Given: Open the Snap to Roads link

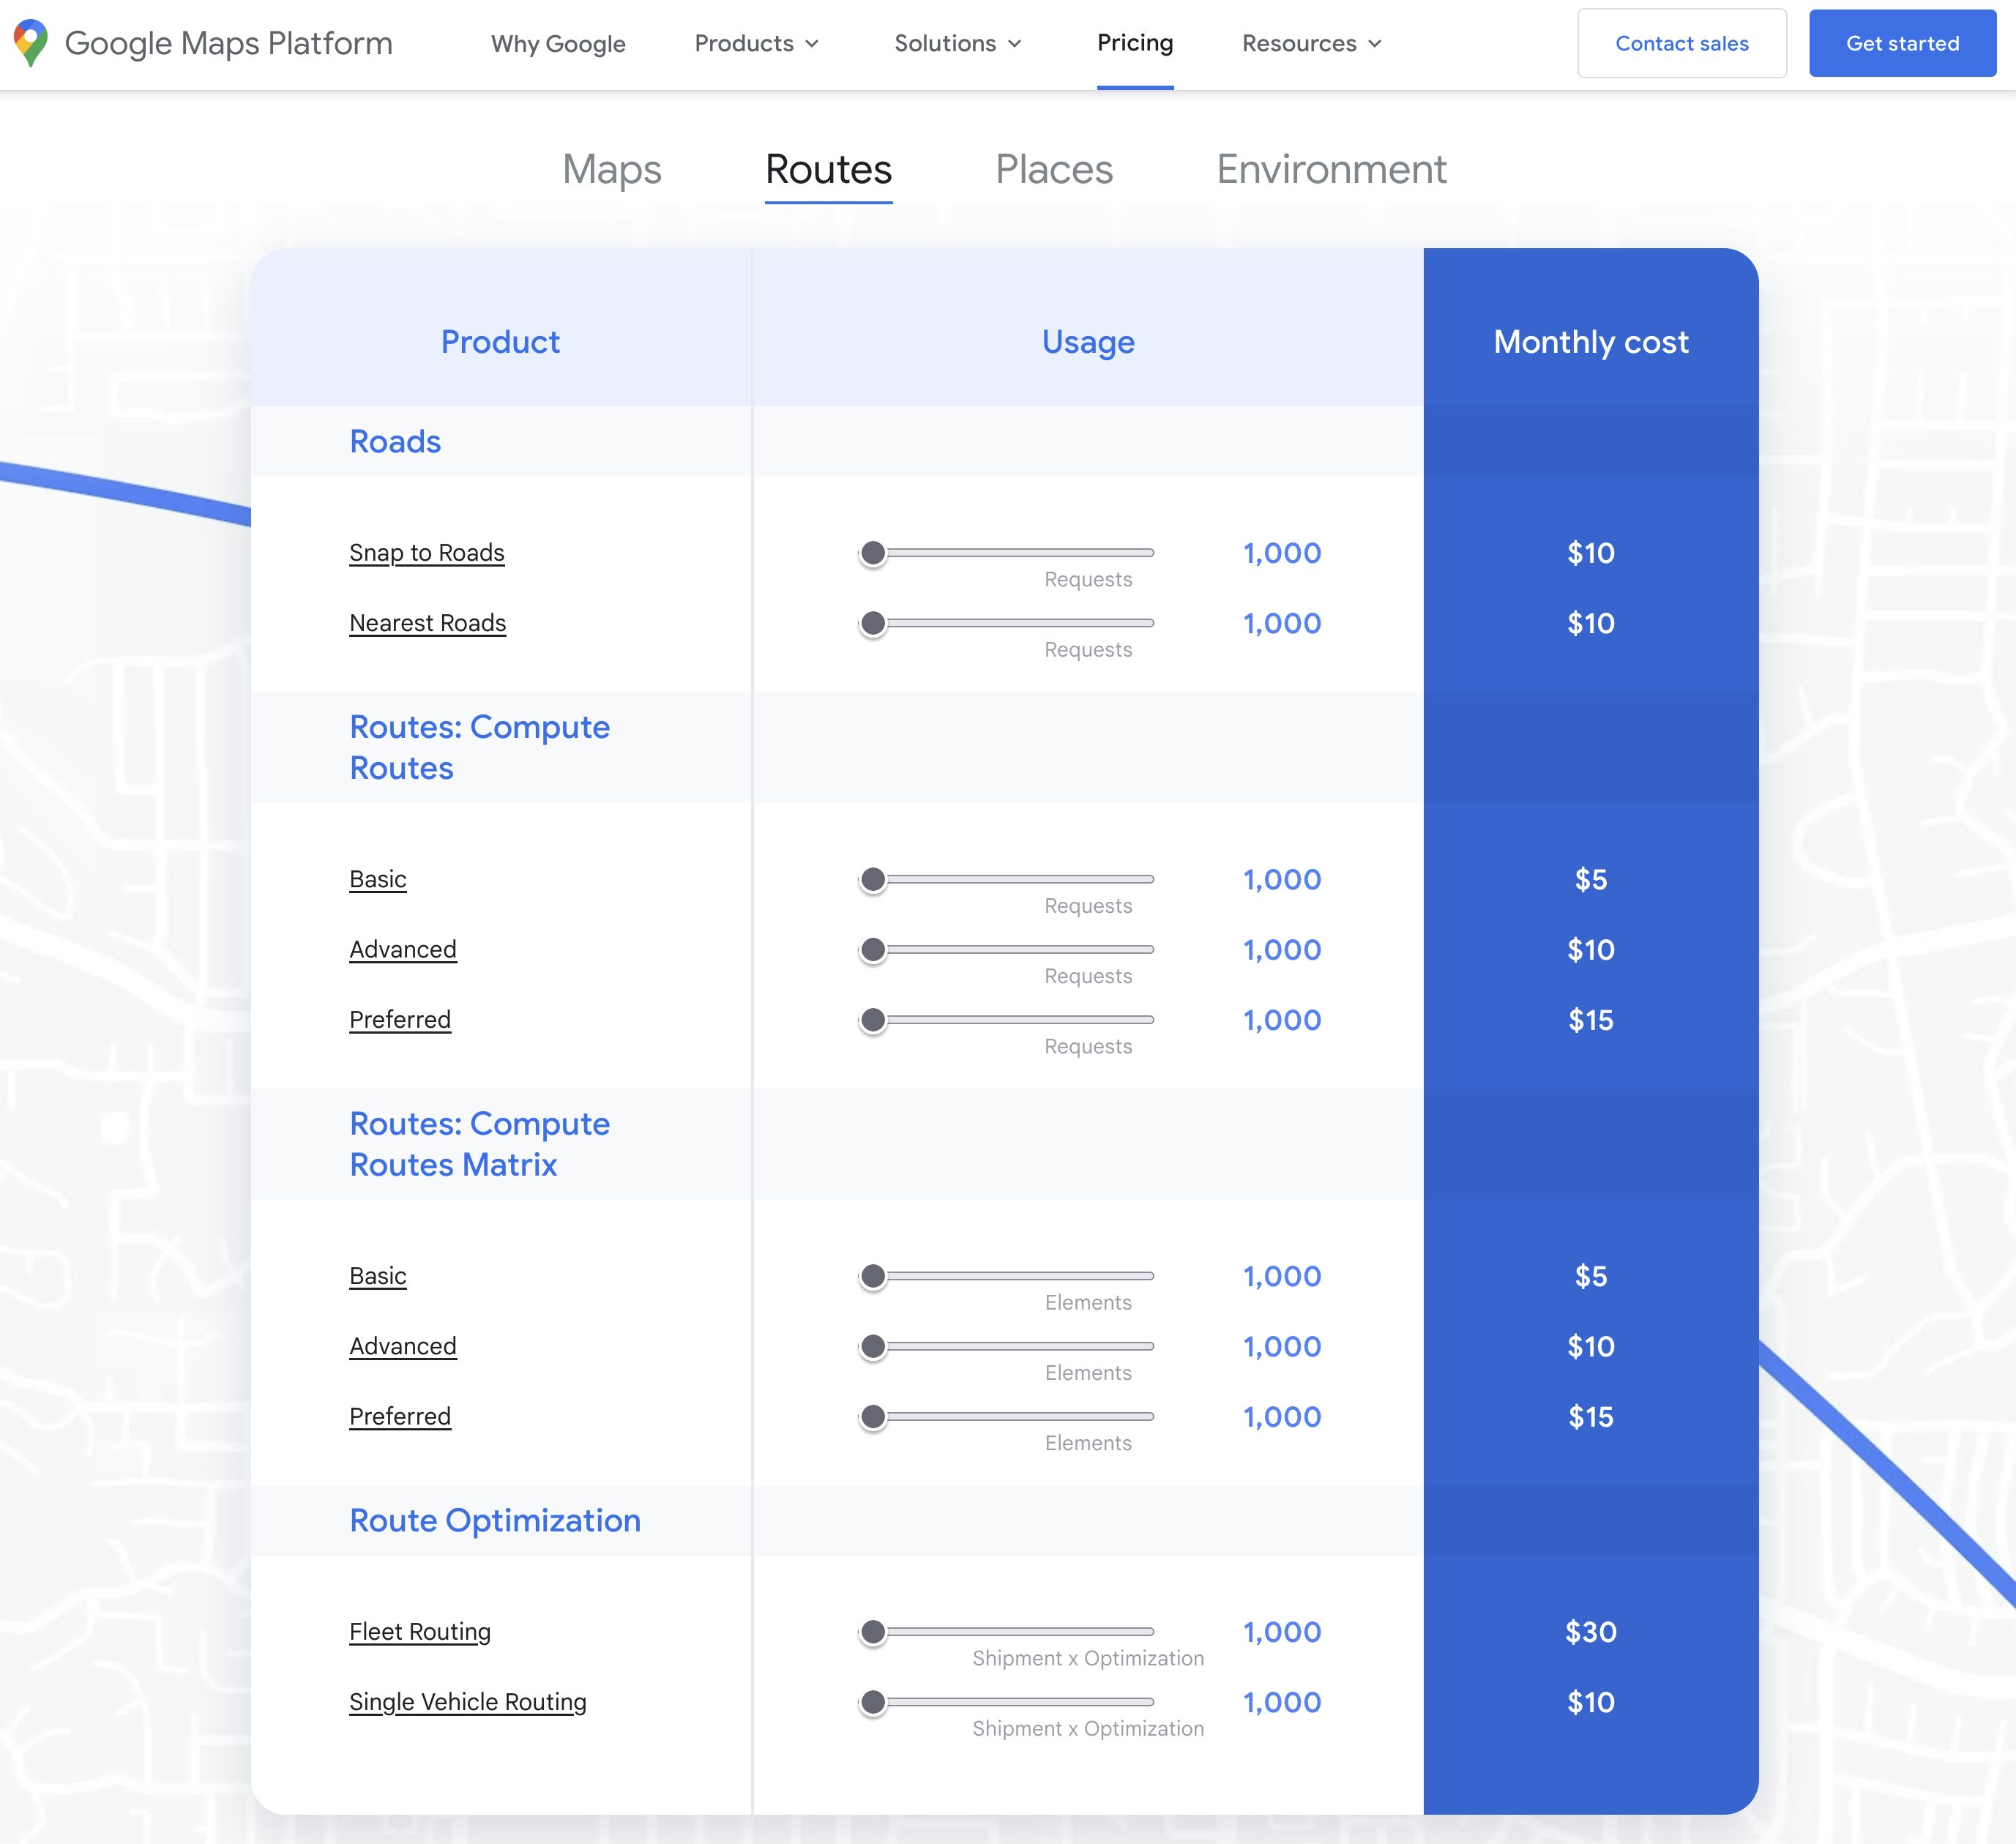Looking at the screenshot, I should coord(427,553).
